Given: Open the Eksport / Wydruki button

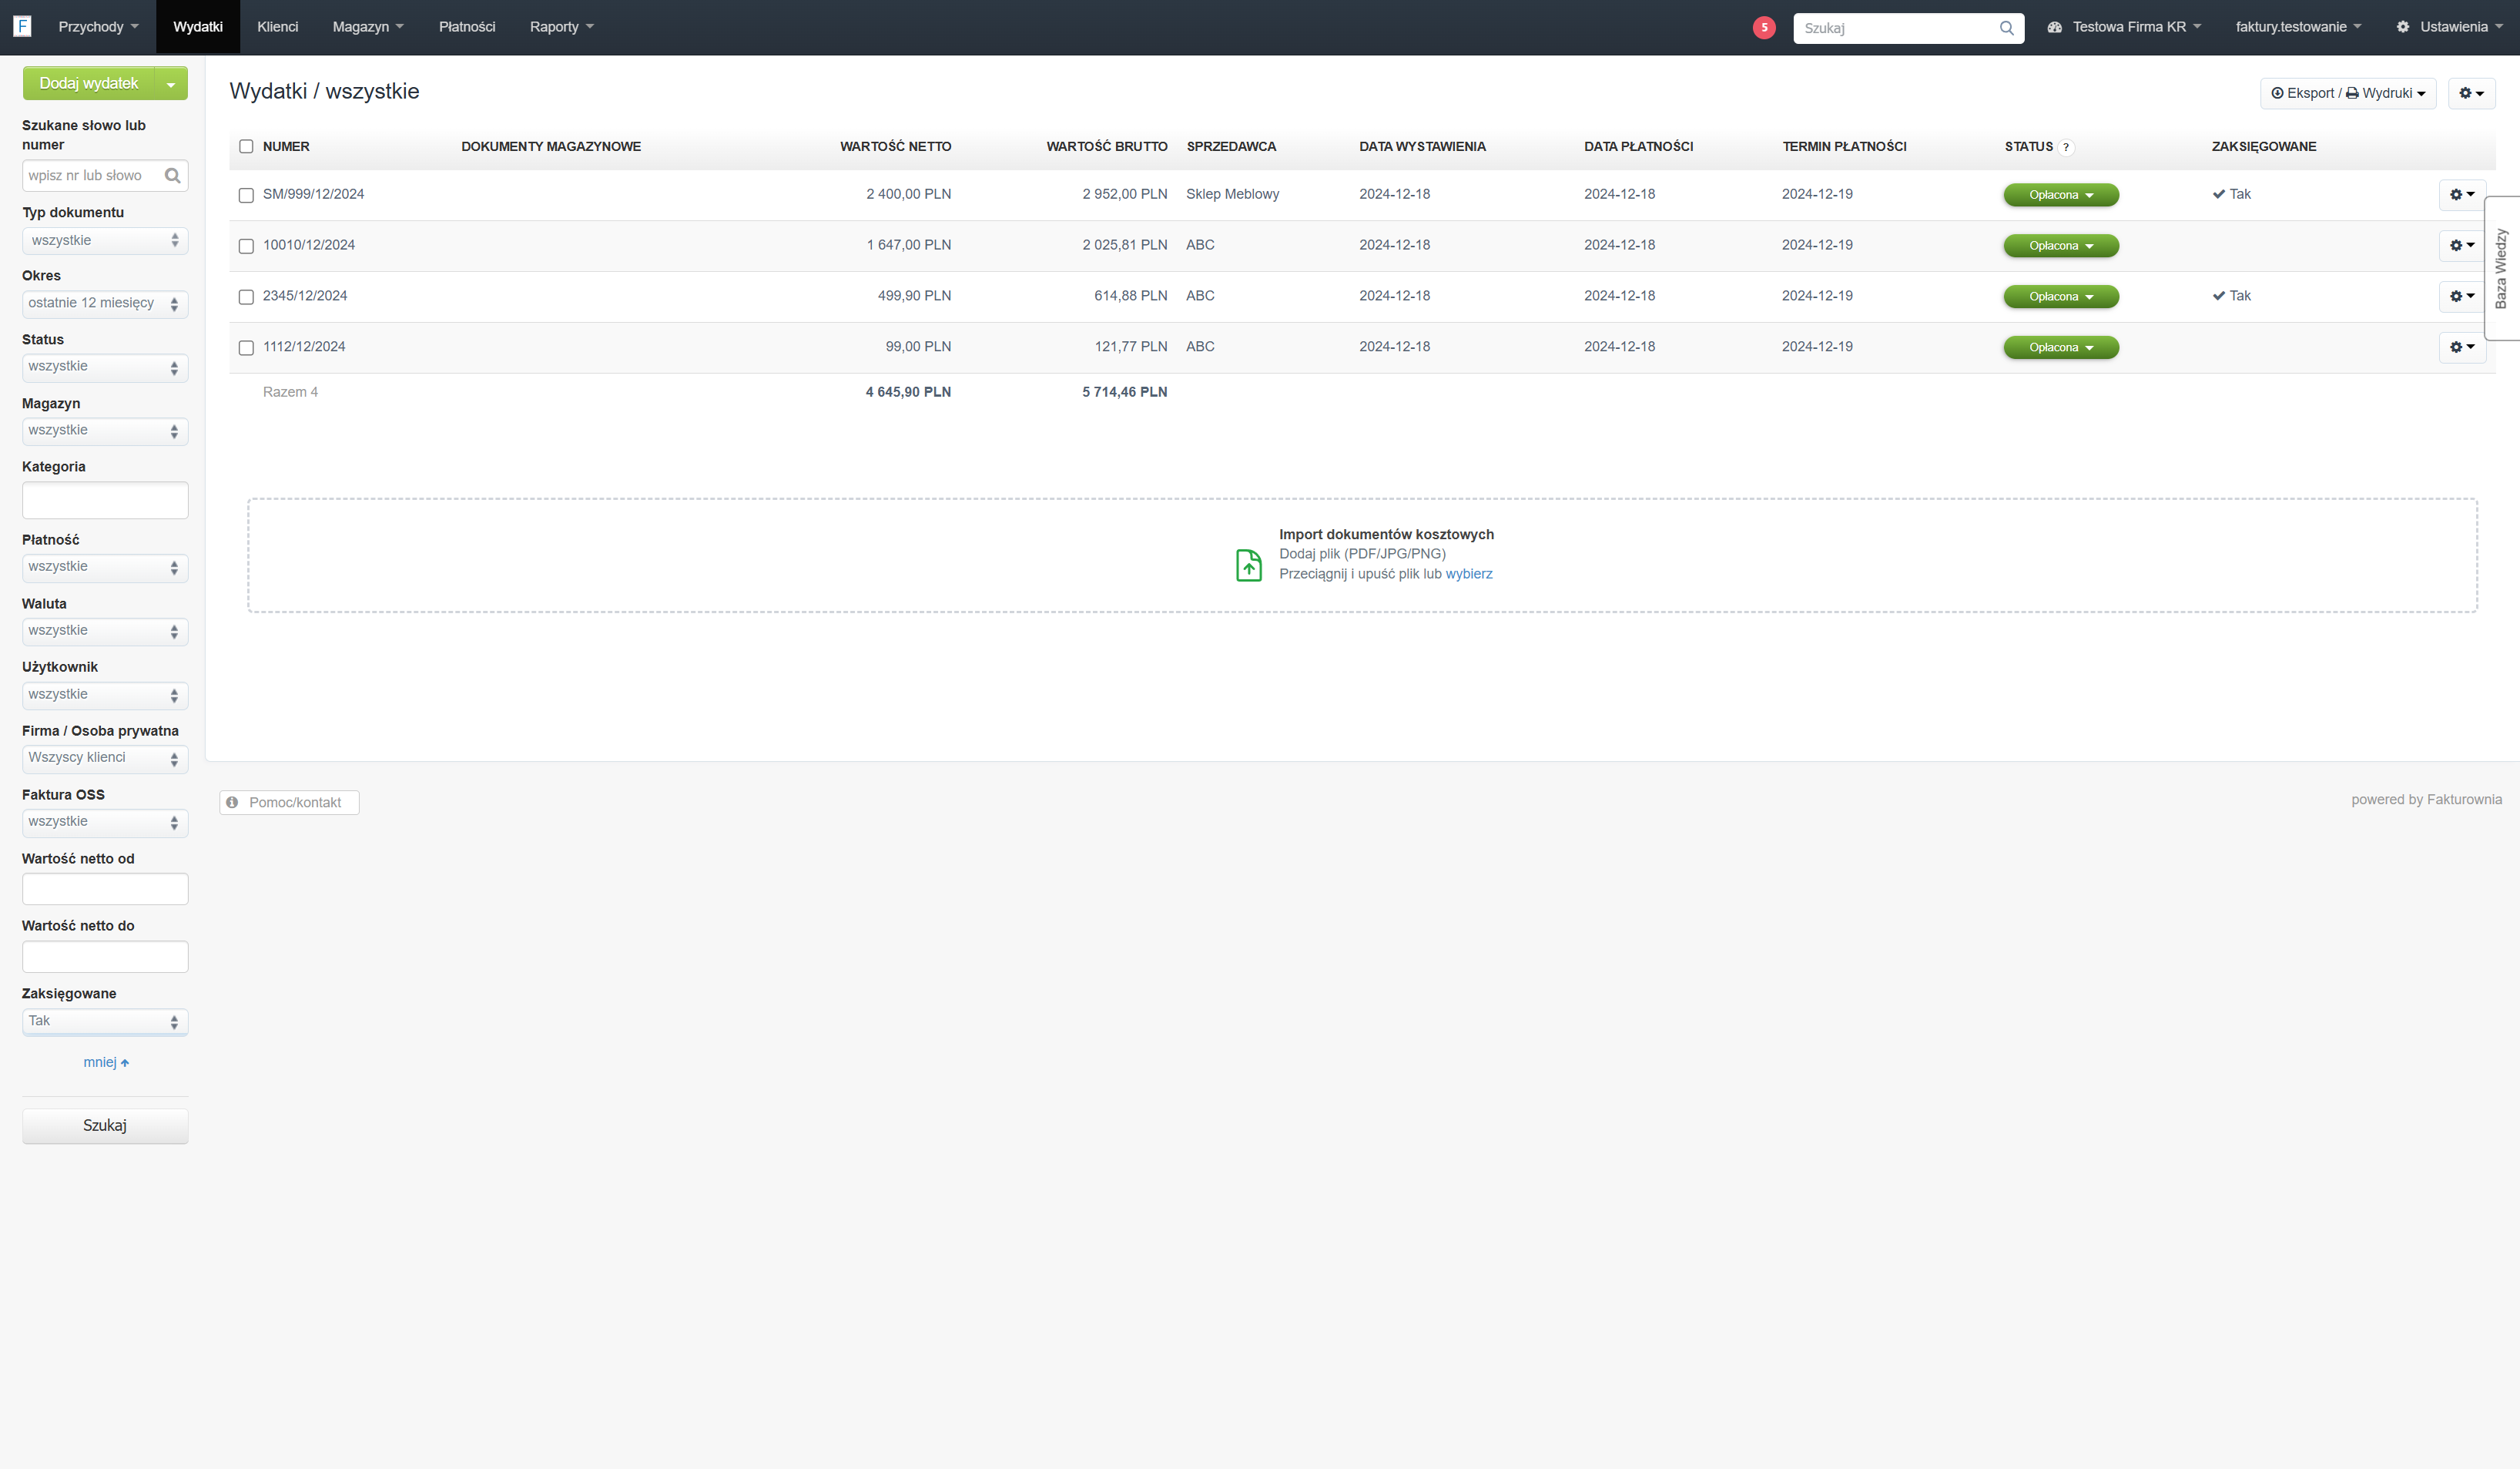Looking at the screenshot, I should tap(2347, 93).
